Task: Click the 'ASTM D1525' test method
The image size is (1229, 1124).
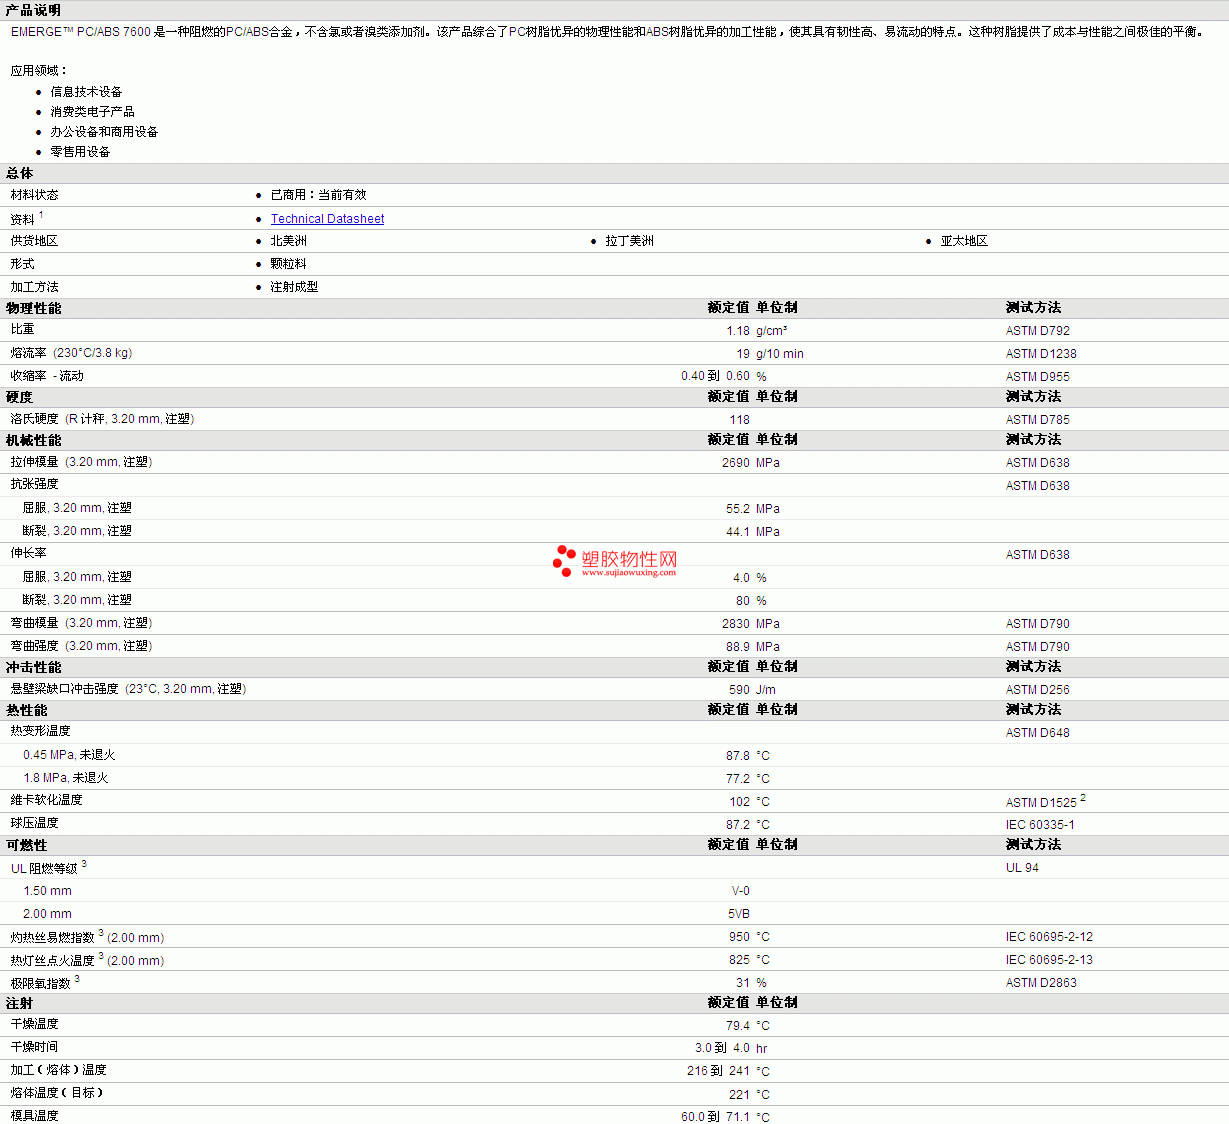Action: click(x=1041, y=802)
